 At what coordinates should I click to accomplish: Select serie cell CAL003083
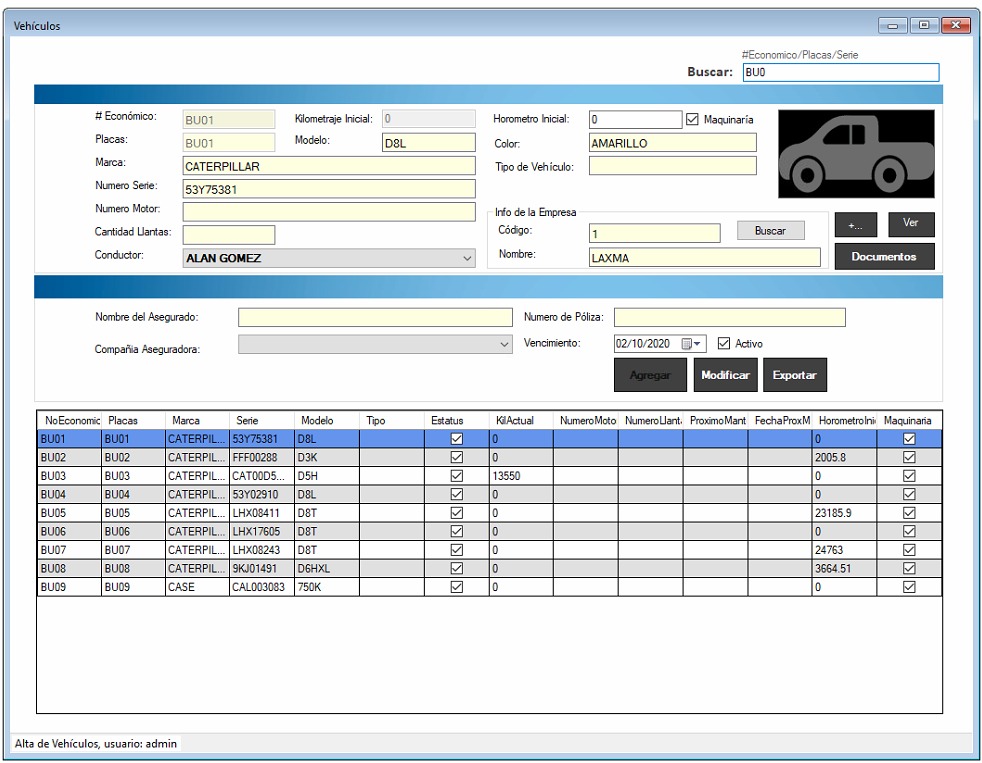262,587
